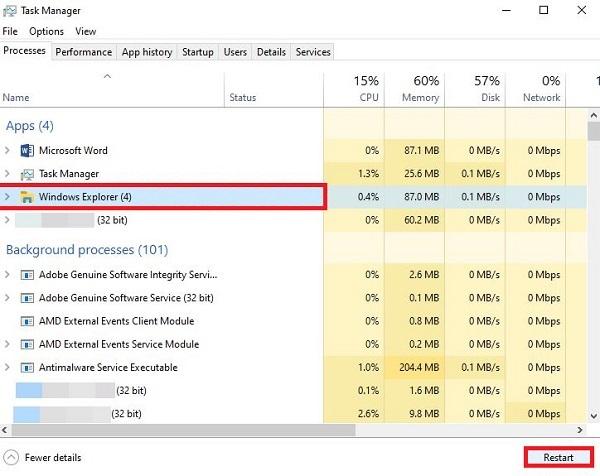Switch to the Performance tab
Screen dimensions: 600x476
pyautogui.click(x=83, y=52)
